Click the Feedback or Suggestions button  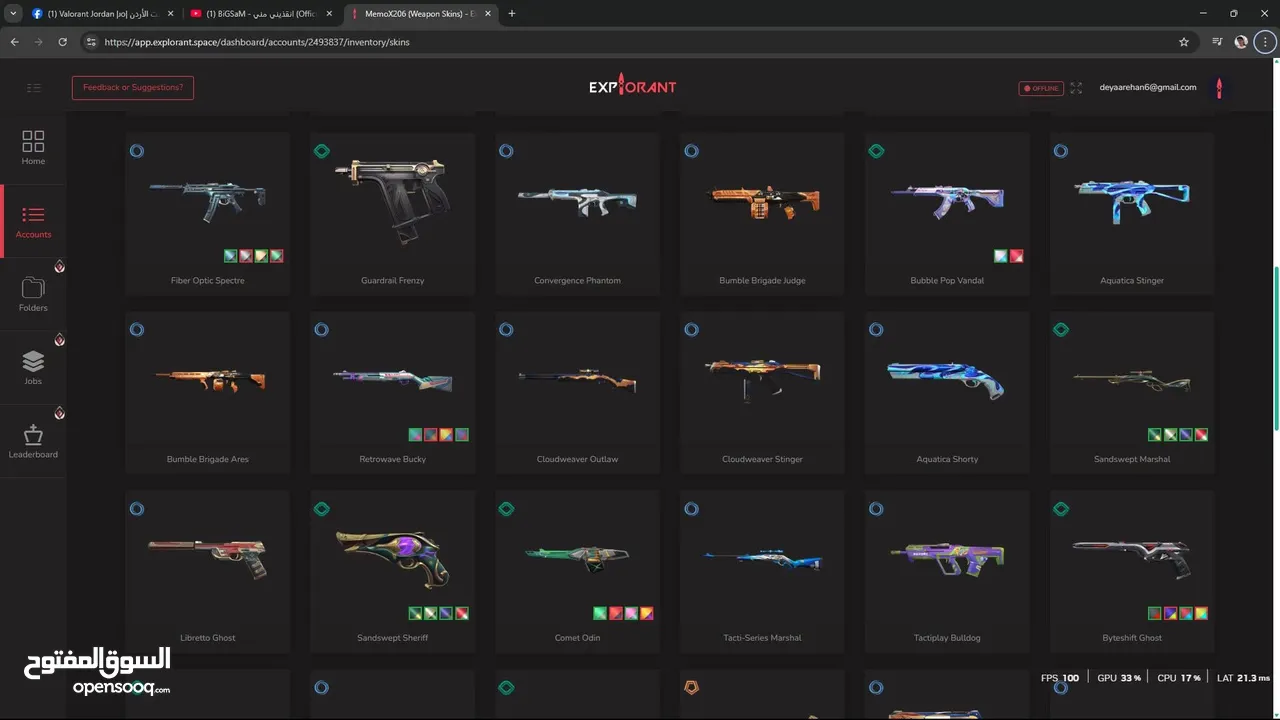click(133, 88)
